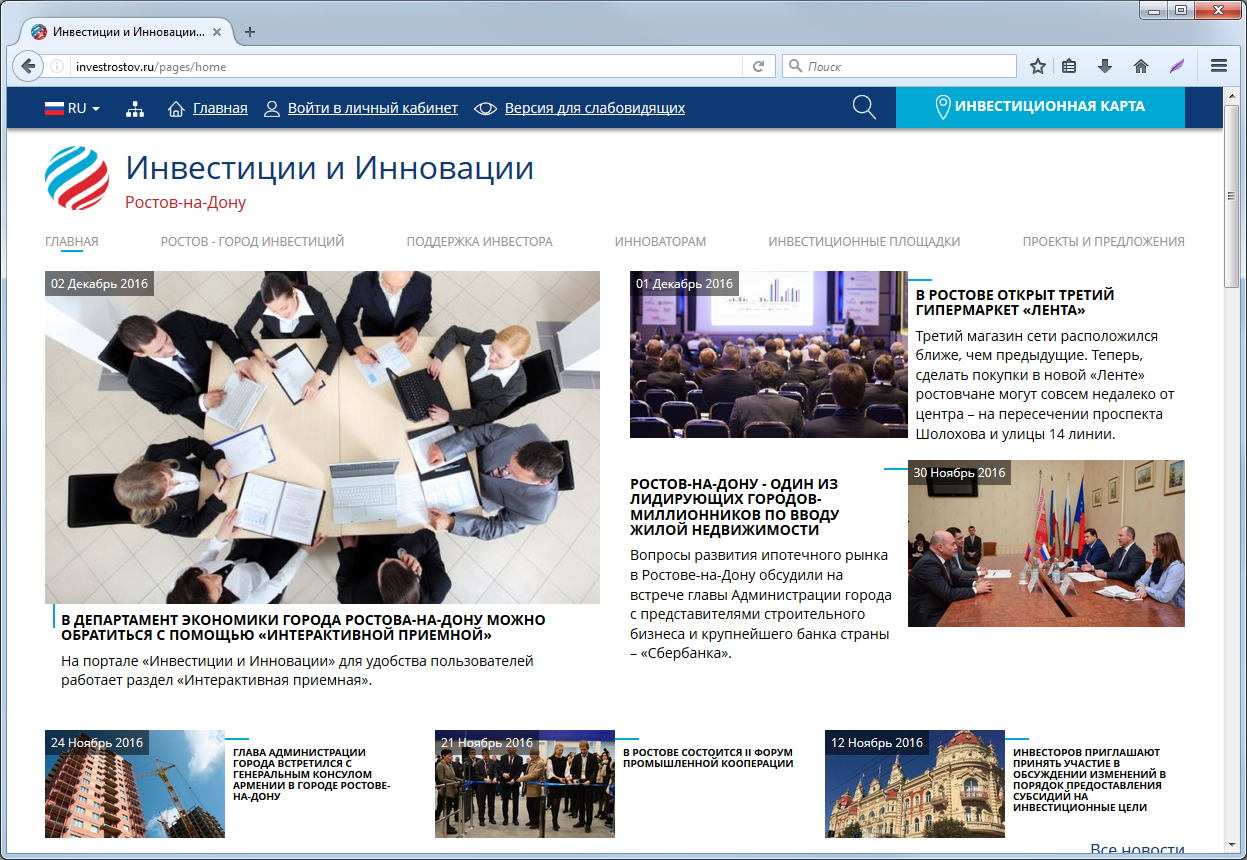Click the ribbon cutting photo 21 Ноябрь
Screen dimensions: 1247x860
point(525,783)
